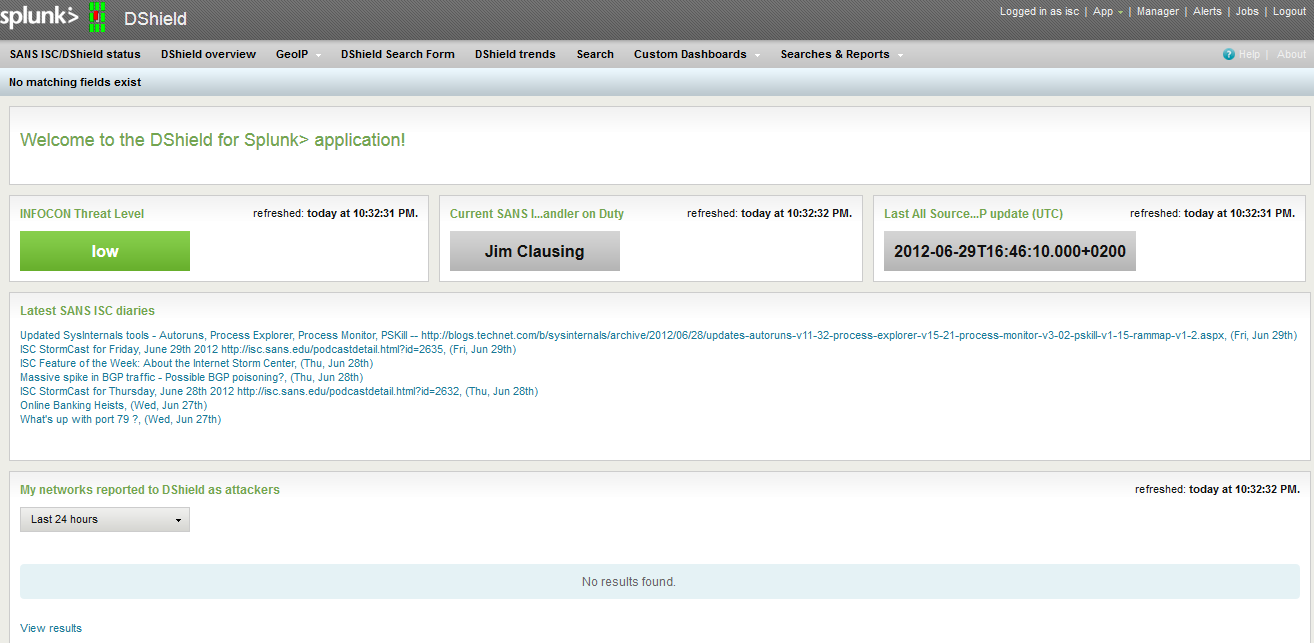Open the SANS ISC/DShield status page
This screenshot has width=1314, height=643.
75,55
